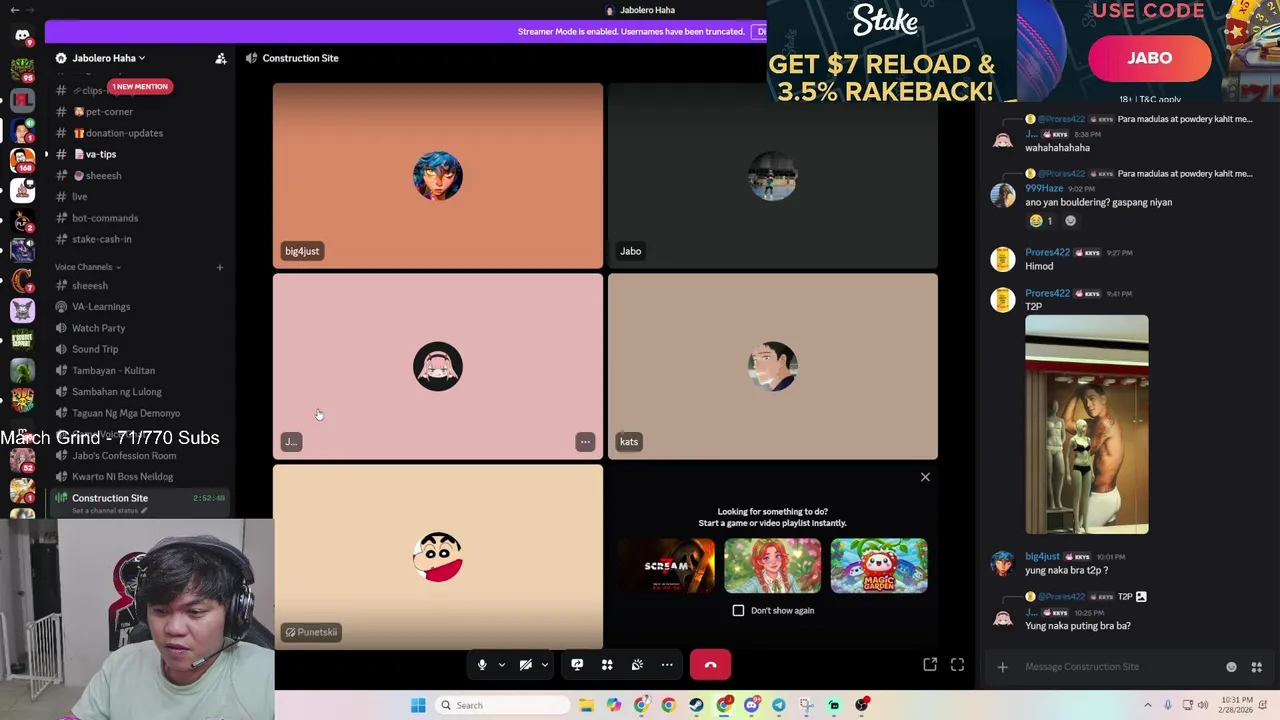
Task: Open Discord from the taskbar
Action: tap(751, 705)
